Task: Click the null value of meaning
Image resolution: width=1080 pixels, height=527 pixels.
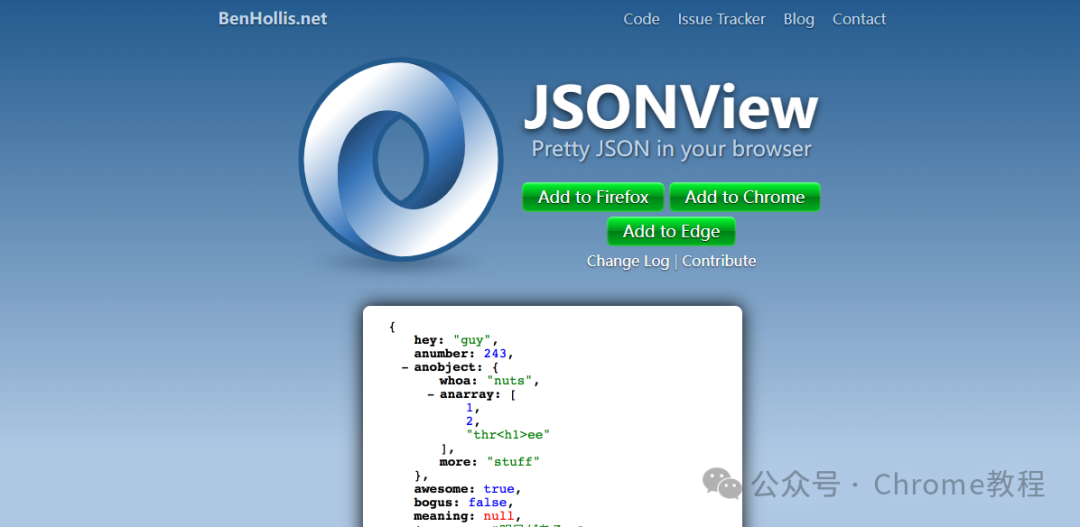Action: coord(499,515)
